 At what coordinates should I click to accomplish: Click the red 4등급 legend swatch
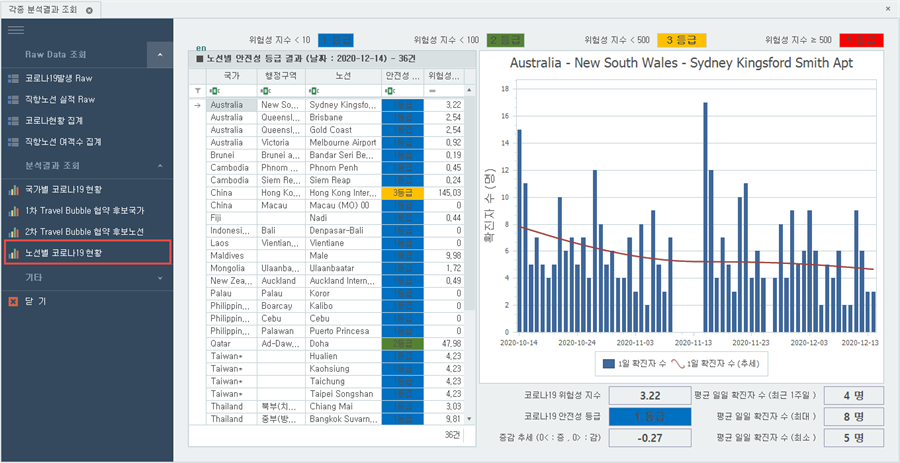tap(861, 40)
